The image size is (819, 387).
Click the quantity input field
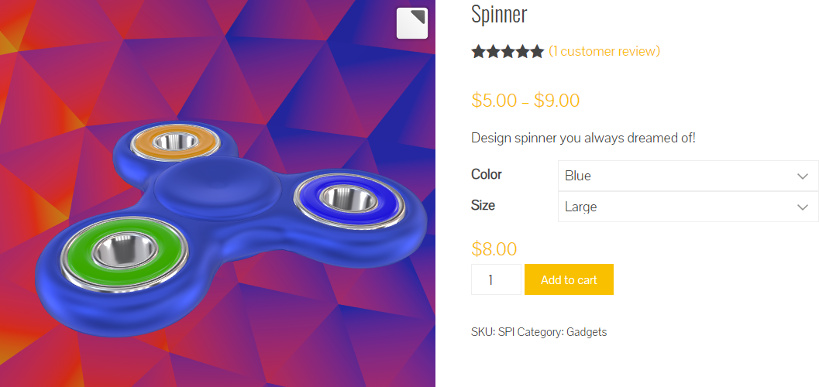coord(496,279)
